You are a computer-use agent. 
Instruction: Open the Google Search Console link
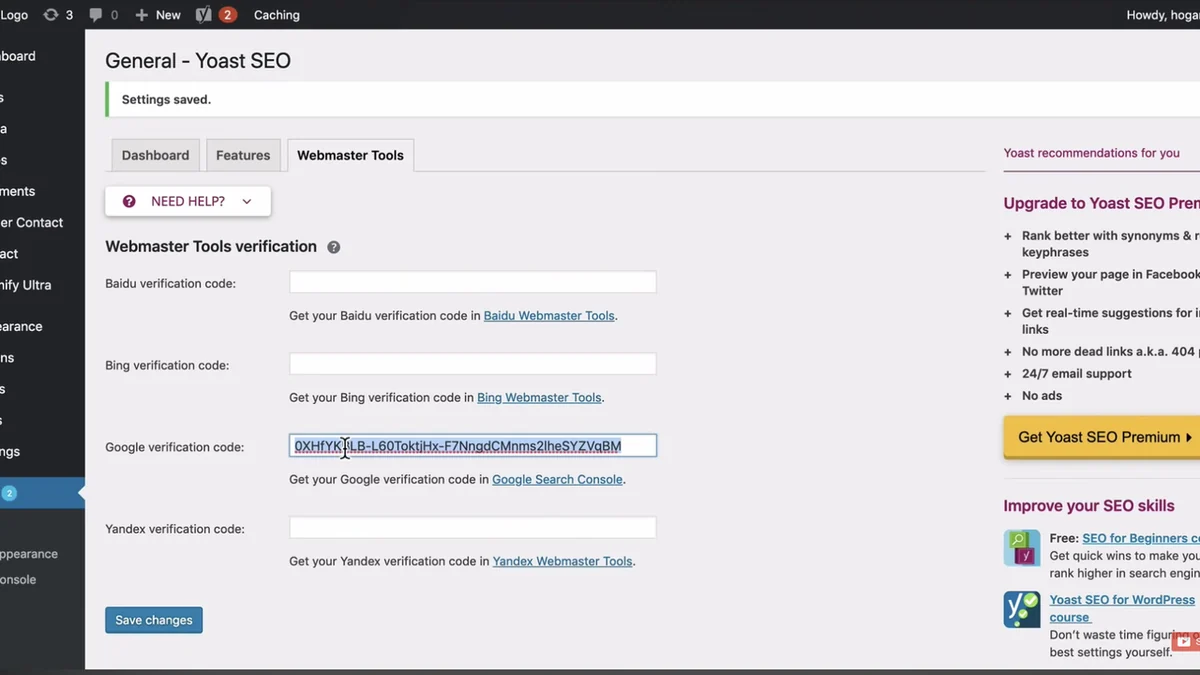tap(557, 479)
